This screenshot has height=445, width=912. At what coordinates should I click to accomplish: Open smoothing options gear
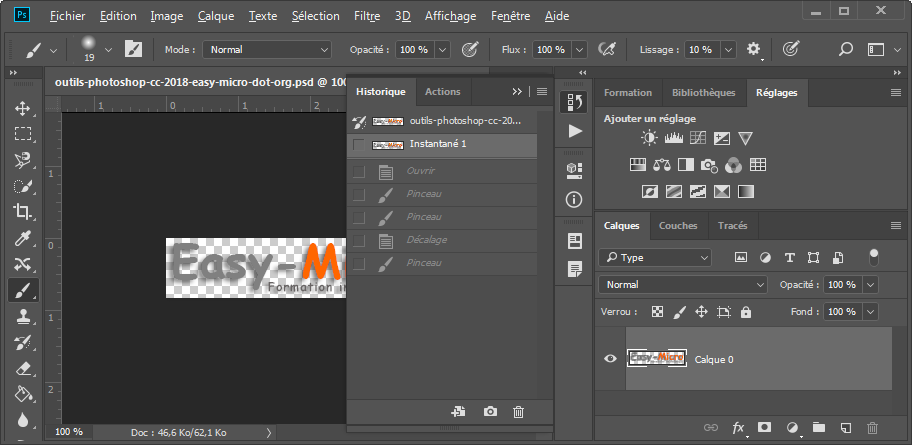[754, 49]
